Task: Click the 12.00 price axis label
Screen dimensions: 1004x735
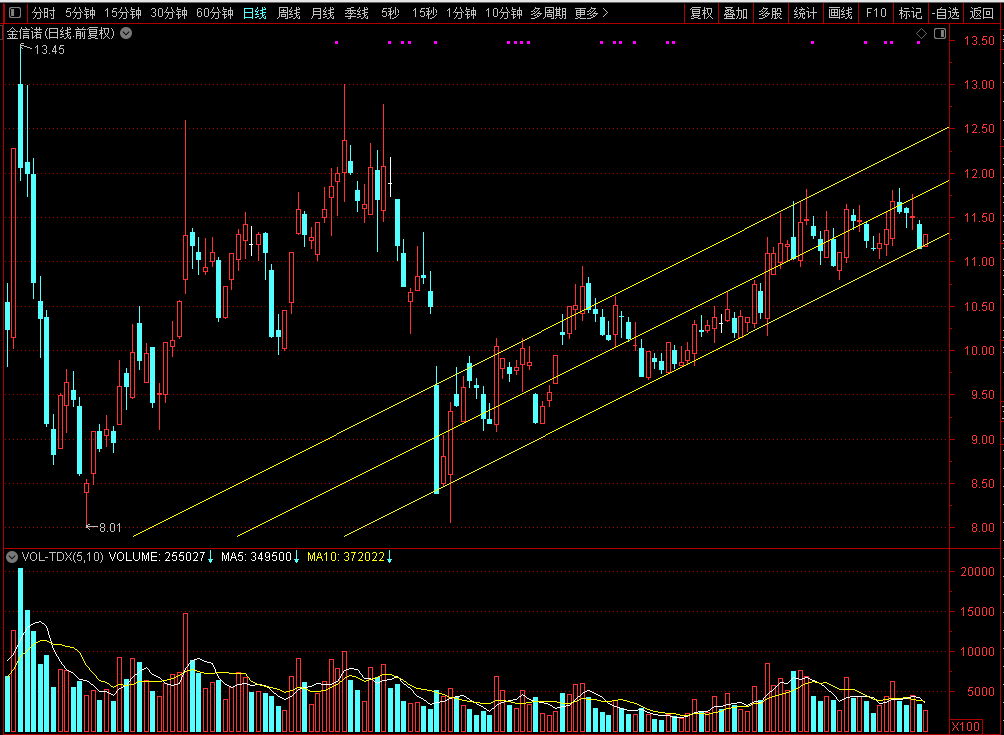Action: pos(979,174)
